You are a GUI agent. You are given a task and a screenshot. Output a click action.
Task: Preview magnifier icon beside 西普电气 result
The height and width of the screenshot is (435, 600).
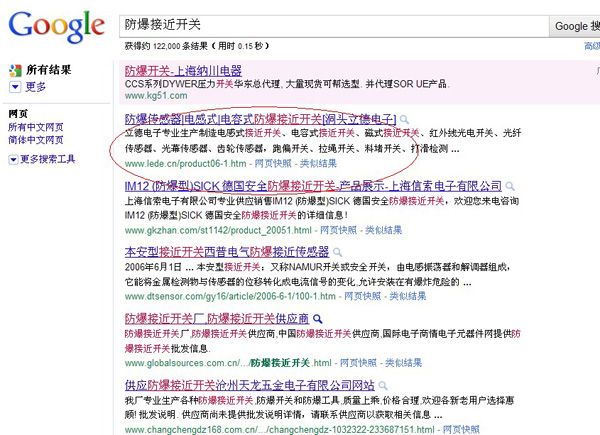[x=337, y=252]
